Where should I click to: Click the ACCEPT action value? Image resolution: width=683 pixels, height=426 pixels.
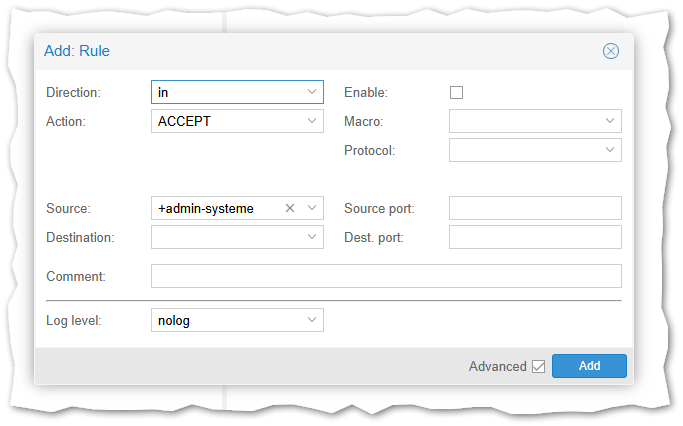(x=185, y=121)
